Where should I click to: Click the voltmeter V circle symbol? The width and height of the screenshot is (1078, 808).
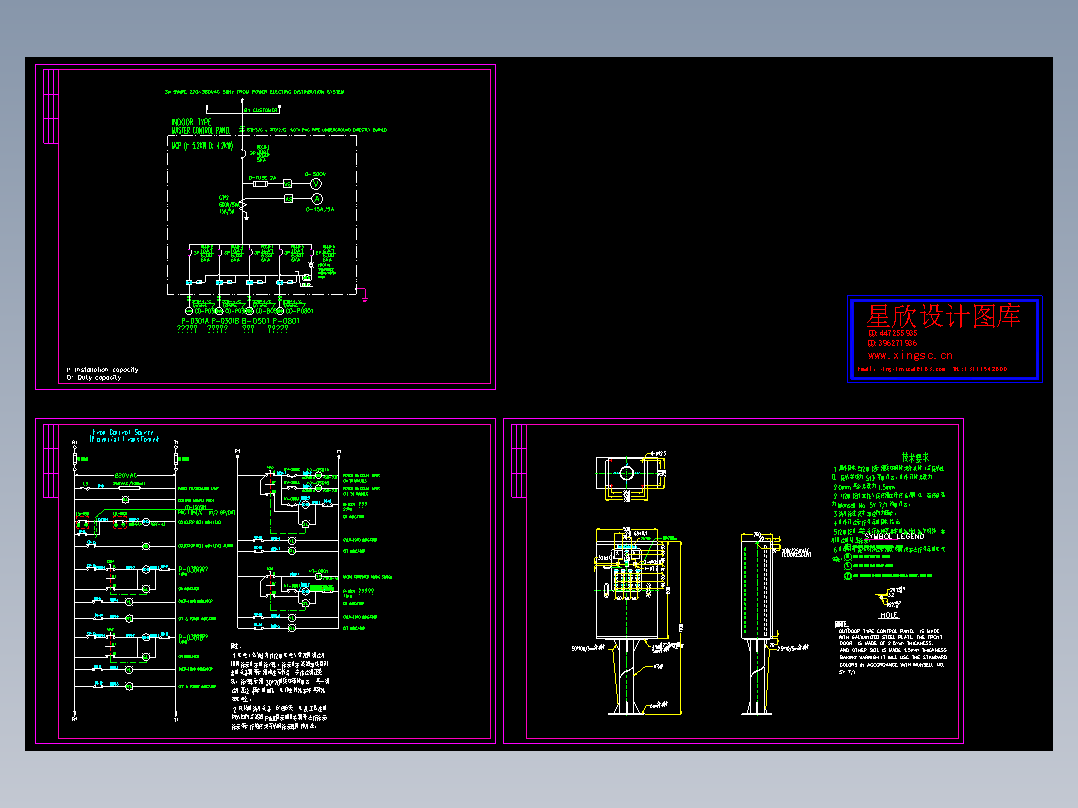316,184
